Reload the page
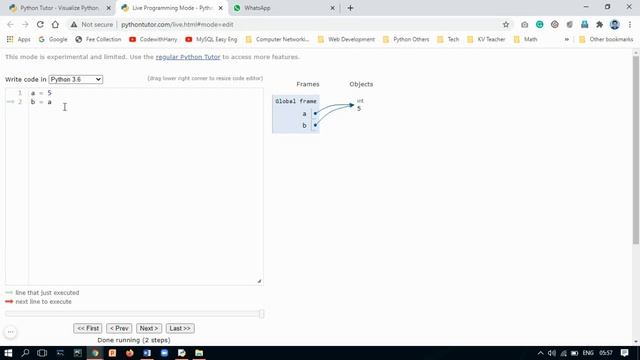The height and width of the screenshot is (360, 640). coord(40,24)
